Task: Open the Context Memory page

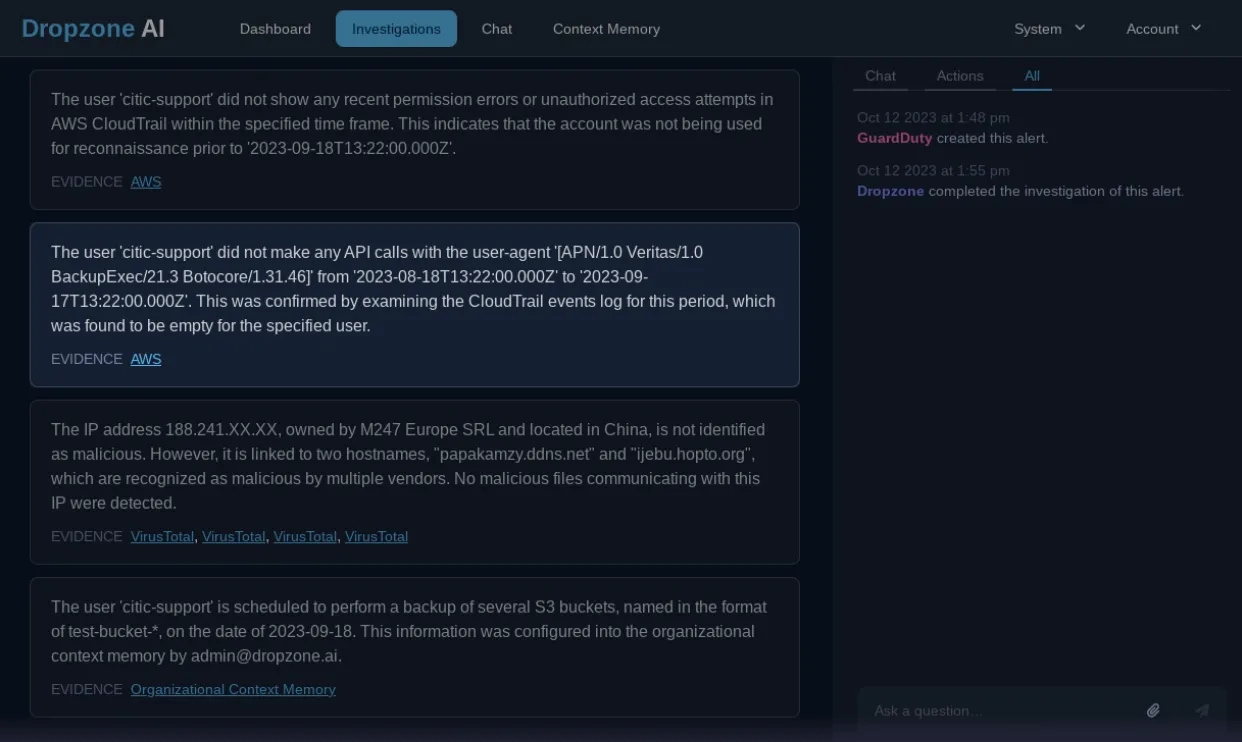Action: point(606,29)
